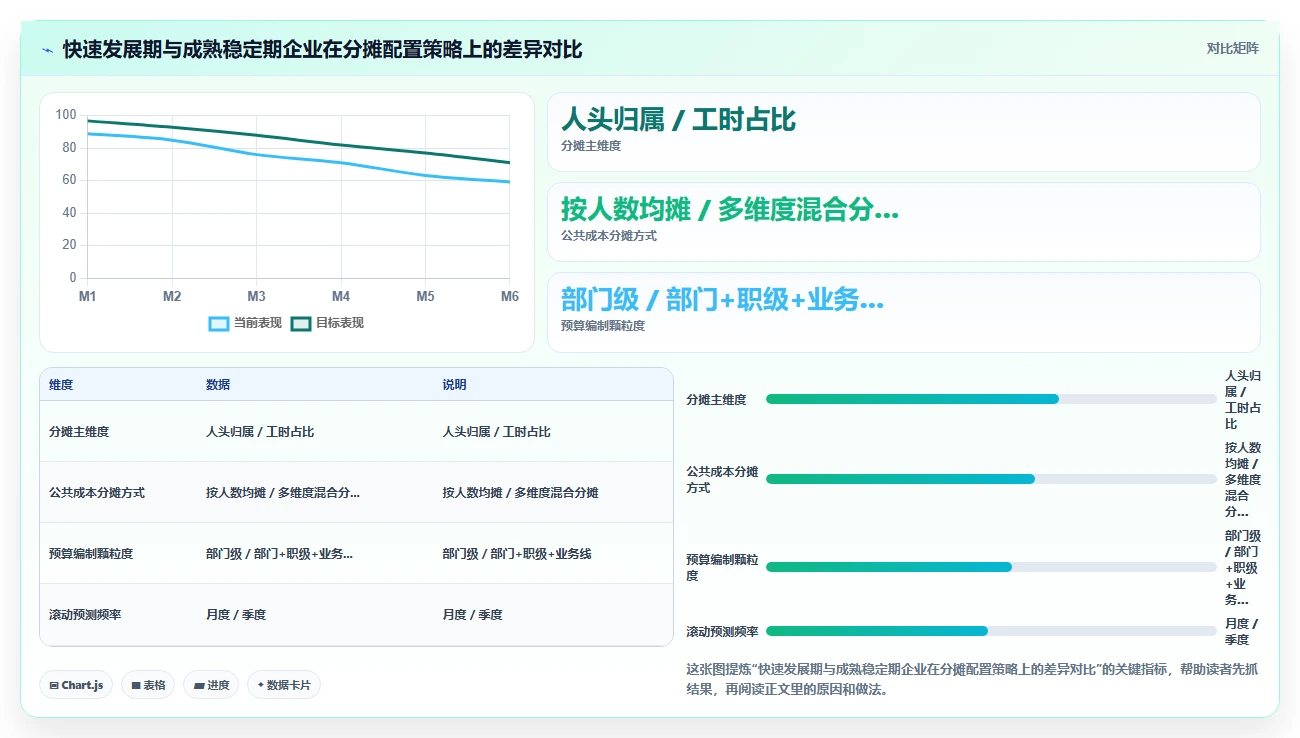Open the 部门级 / 部门+职级+业务... card
Image resolution: width=1300 pixels, height=738 pixels.
[x=904, y=312]
